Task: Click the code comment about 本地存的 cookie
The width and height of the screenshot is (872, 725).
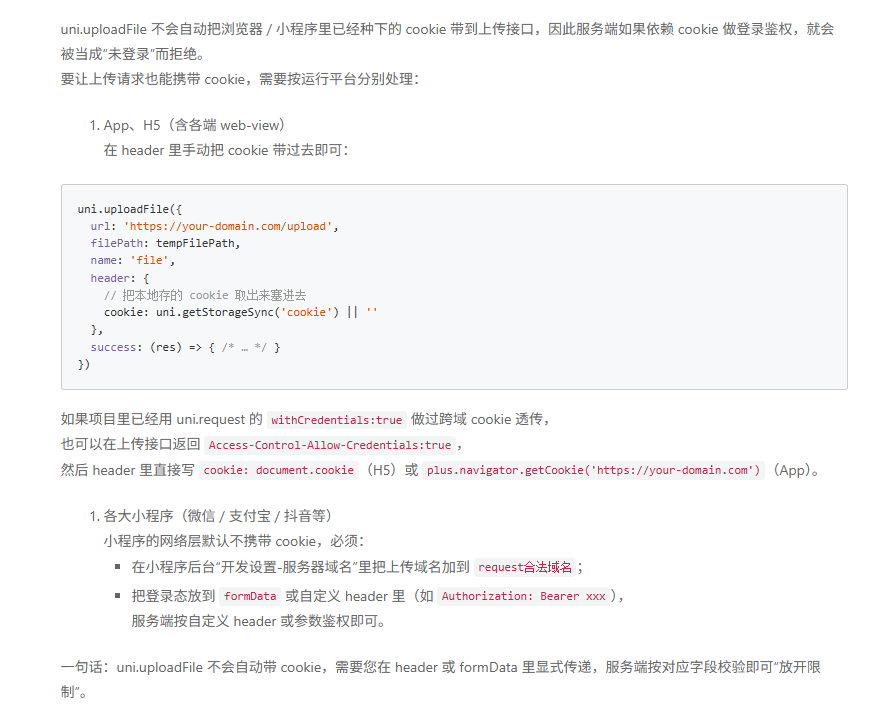Action: coord(205,295)
